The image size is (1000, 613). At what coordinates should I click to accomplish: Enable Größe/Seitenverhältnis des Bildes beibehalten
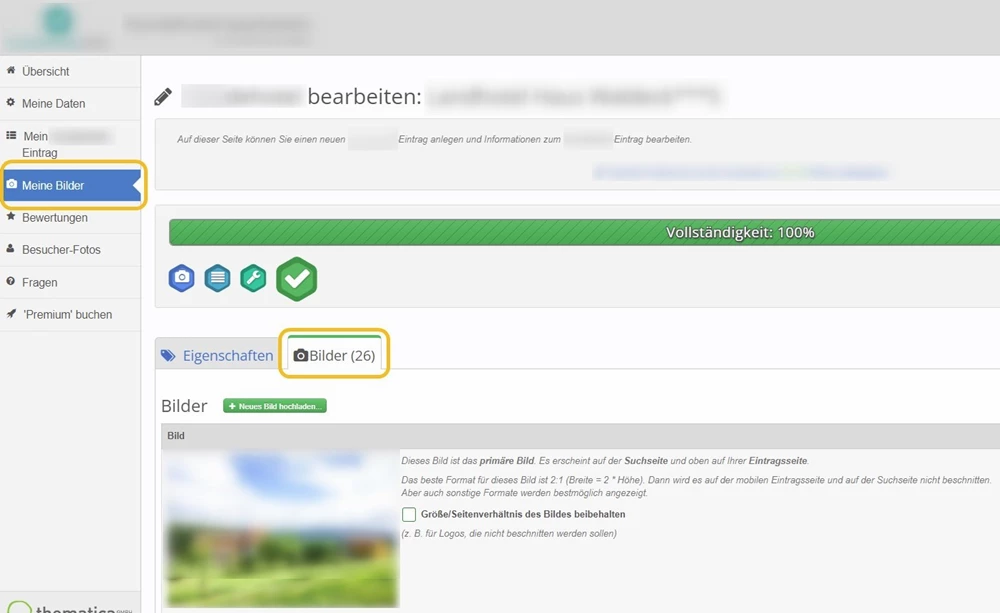[408, 513]
